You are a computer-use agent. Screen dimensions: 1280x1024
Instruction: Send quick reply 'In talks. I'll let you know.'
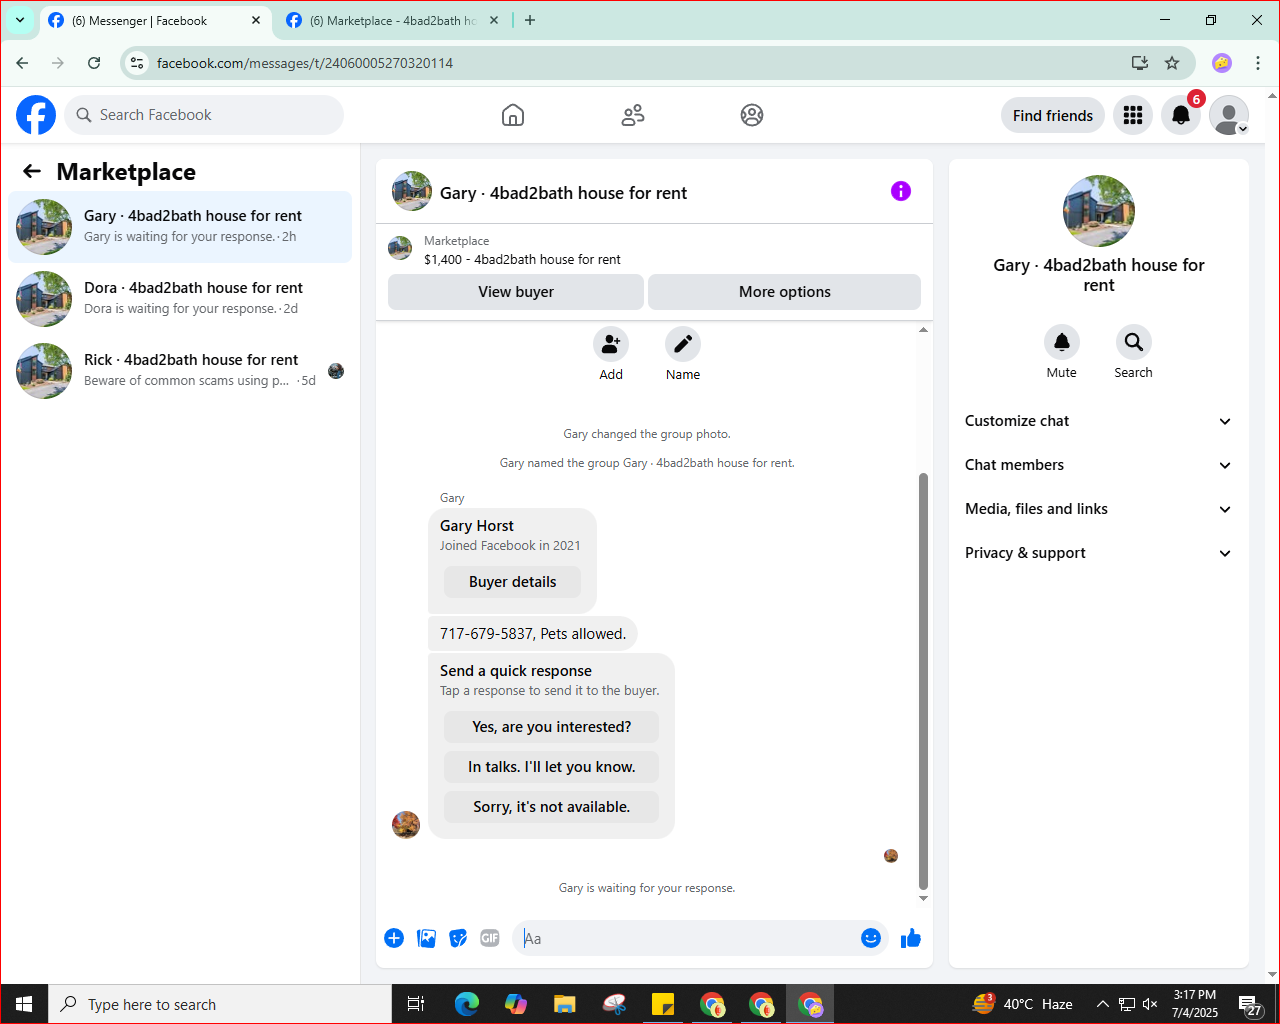tap(552, 767)
